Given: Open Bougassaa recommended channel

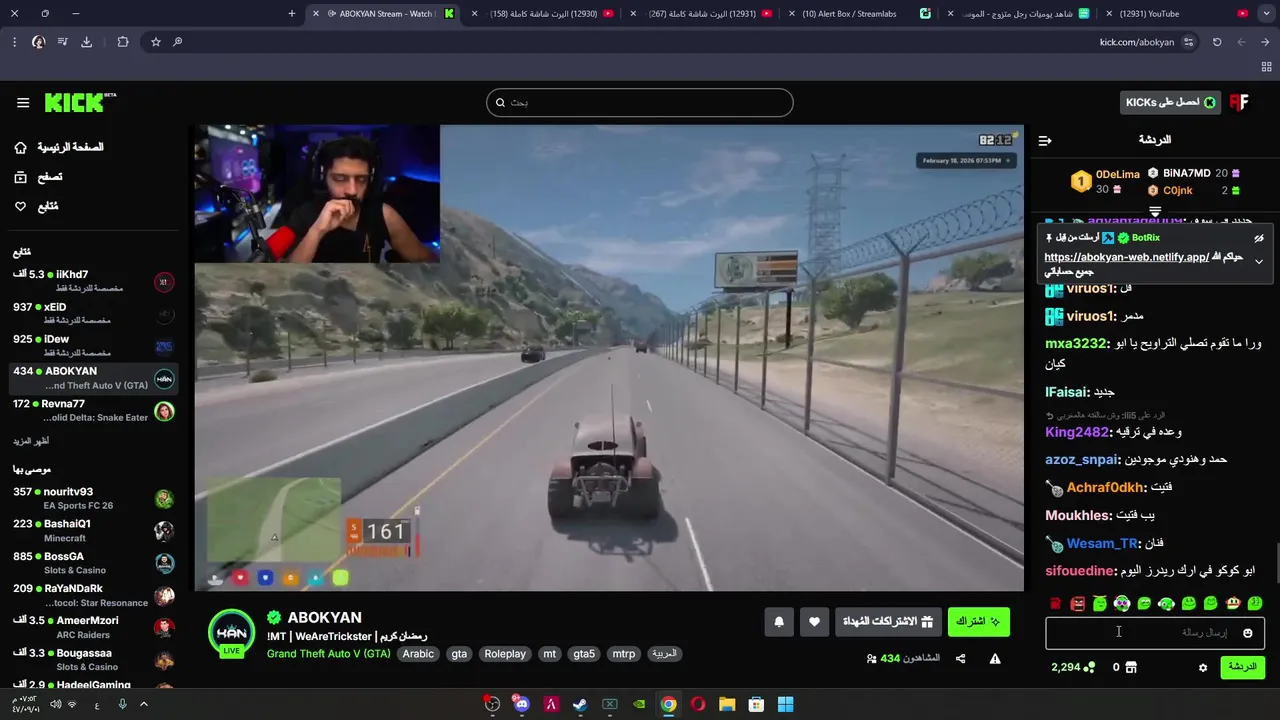Looking at the screenshot, I should (x=94, y=659).
